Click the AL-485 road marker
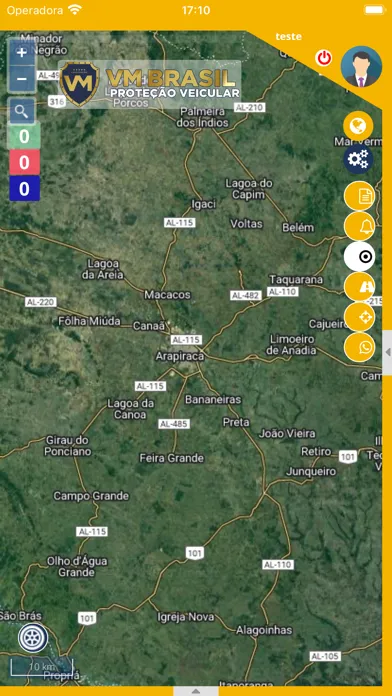 pyautogui.click(x=174, y=424)
